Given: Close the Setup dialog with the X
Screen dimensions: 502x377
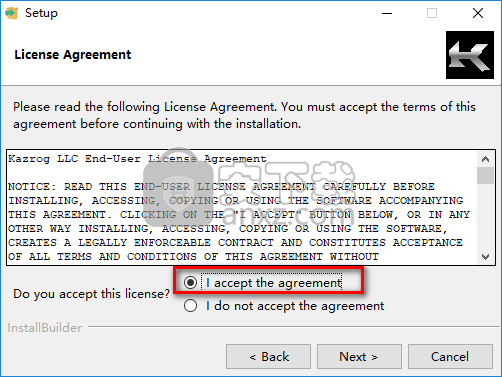Looking at the screenshot, I should [x=478, y=13].
